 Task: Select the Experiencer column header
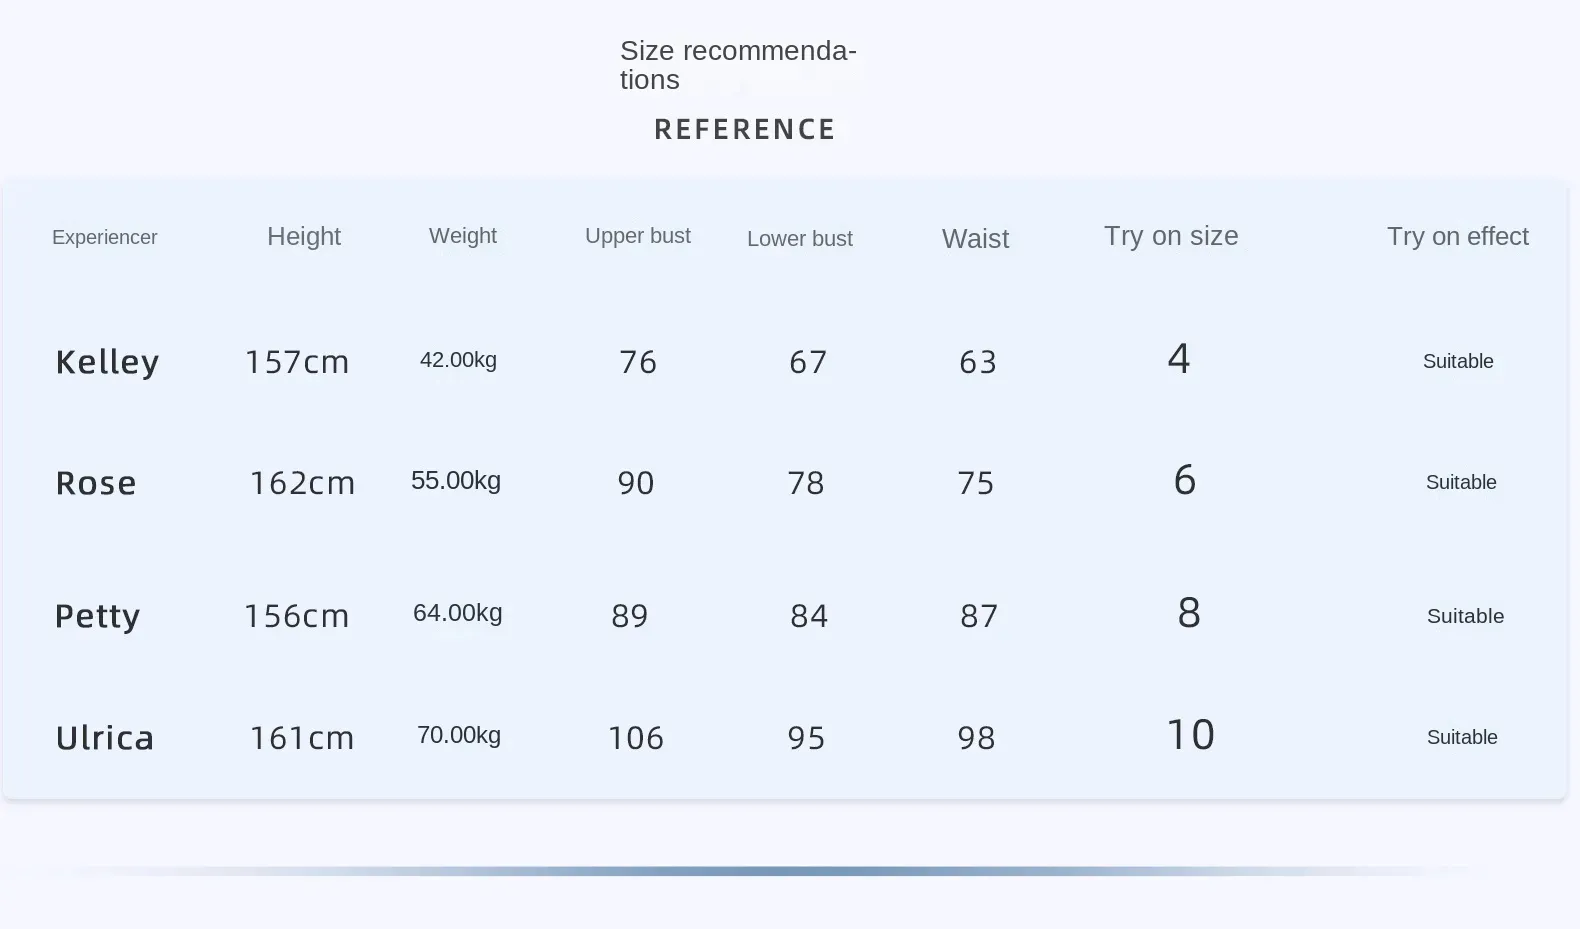coord(105,238)
